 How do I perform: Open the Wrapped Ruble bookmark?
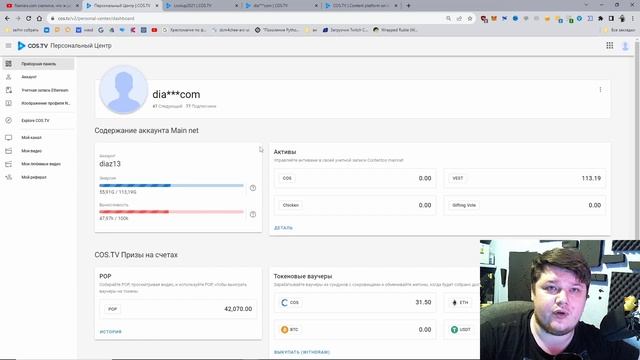(395, 30)
